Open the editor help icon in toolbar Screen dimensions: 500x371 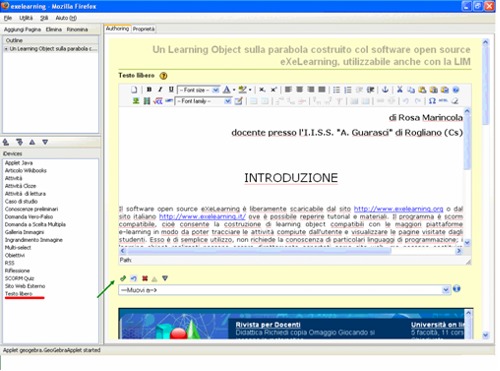456,90
